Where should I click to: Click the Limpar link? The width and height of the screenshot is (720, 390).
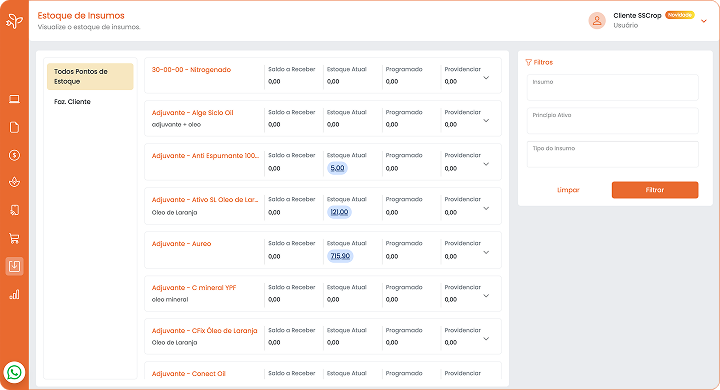[568, 190]
